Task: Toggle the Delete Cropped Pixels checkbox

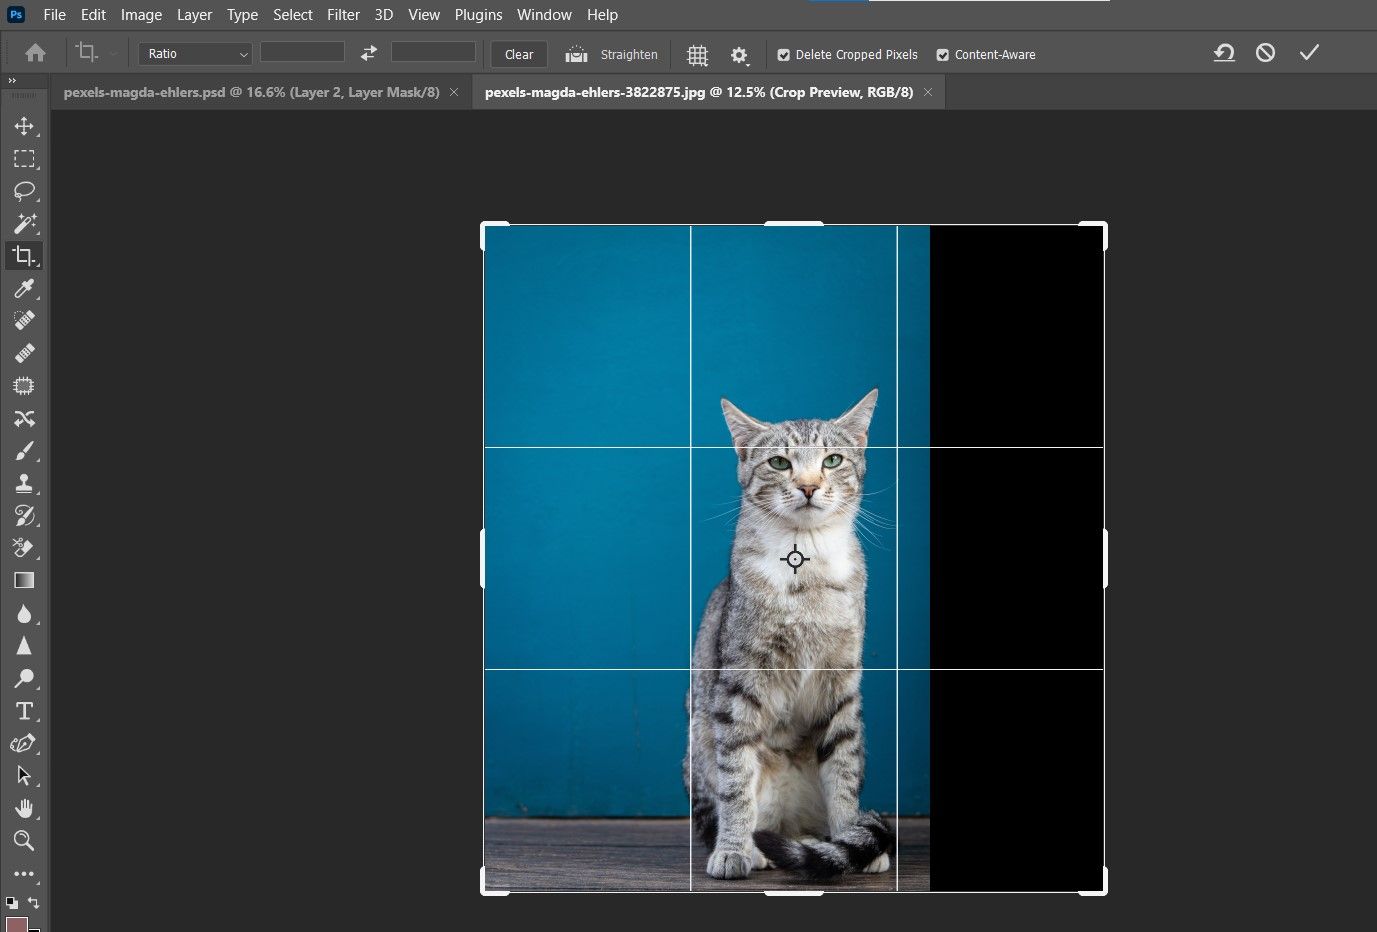Action: pos(784,55)
